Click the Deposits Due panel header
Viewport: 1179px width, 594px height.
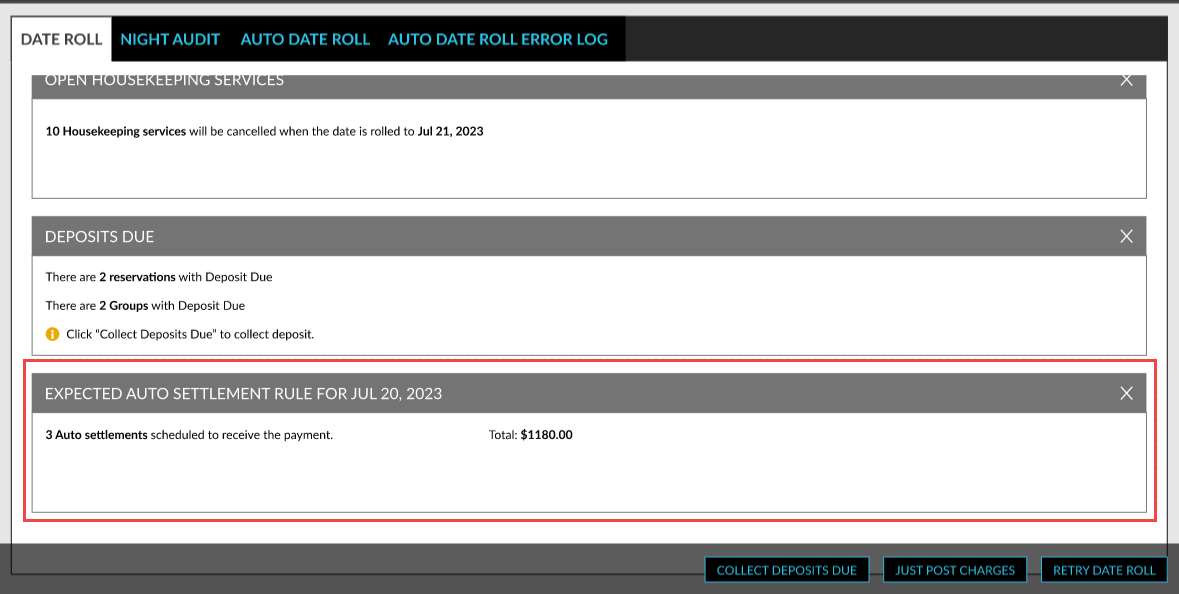(x=98, y=236)
